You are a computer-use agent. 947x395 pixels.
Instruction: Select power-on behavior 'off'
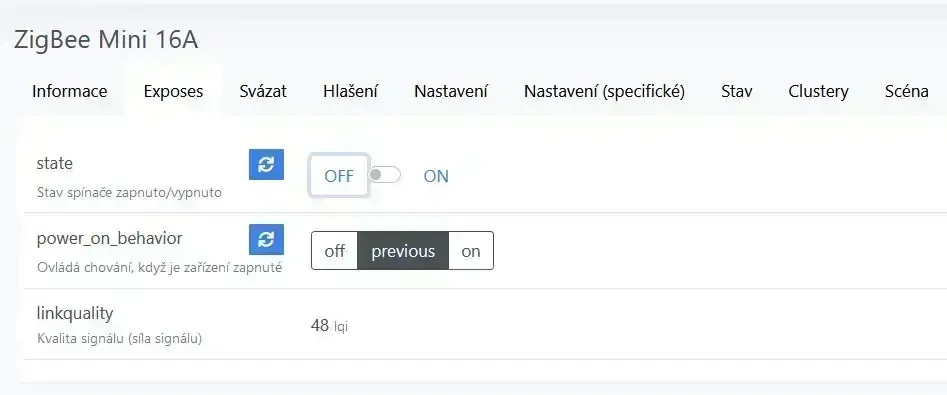point(335,251)
